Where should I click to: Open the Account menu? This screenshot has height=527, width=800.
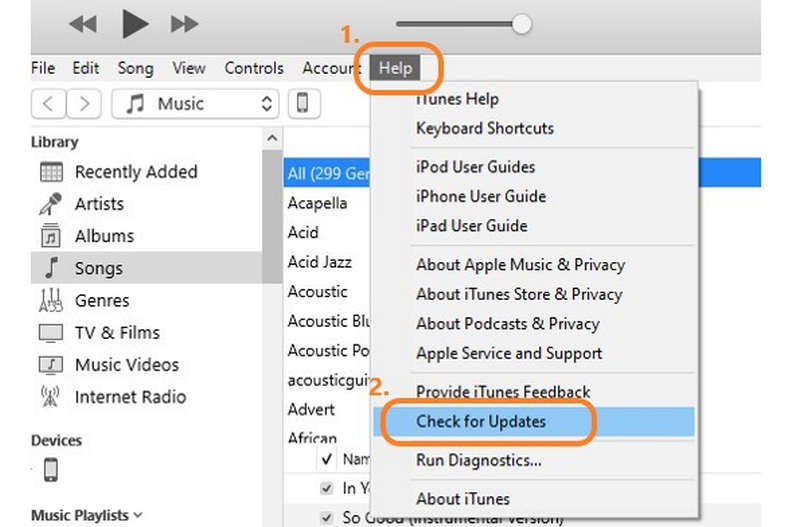(x=332, y=68)
